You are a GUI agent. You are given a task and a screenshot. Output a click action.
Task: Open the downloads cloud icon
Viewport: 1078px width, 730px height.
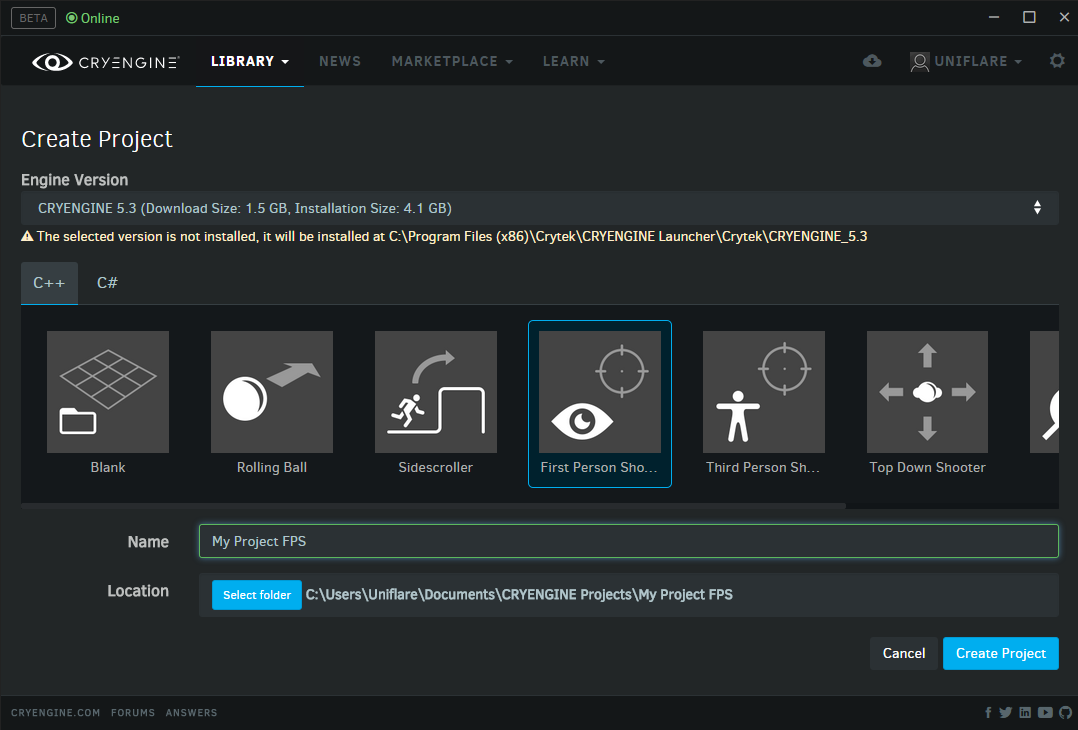point(872,61)
